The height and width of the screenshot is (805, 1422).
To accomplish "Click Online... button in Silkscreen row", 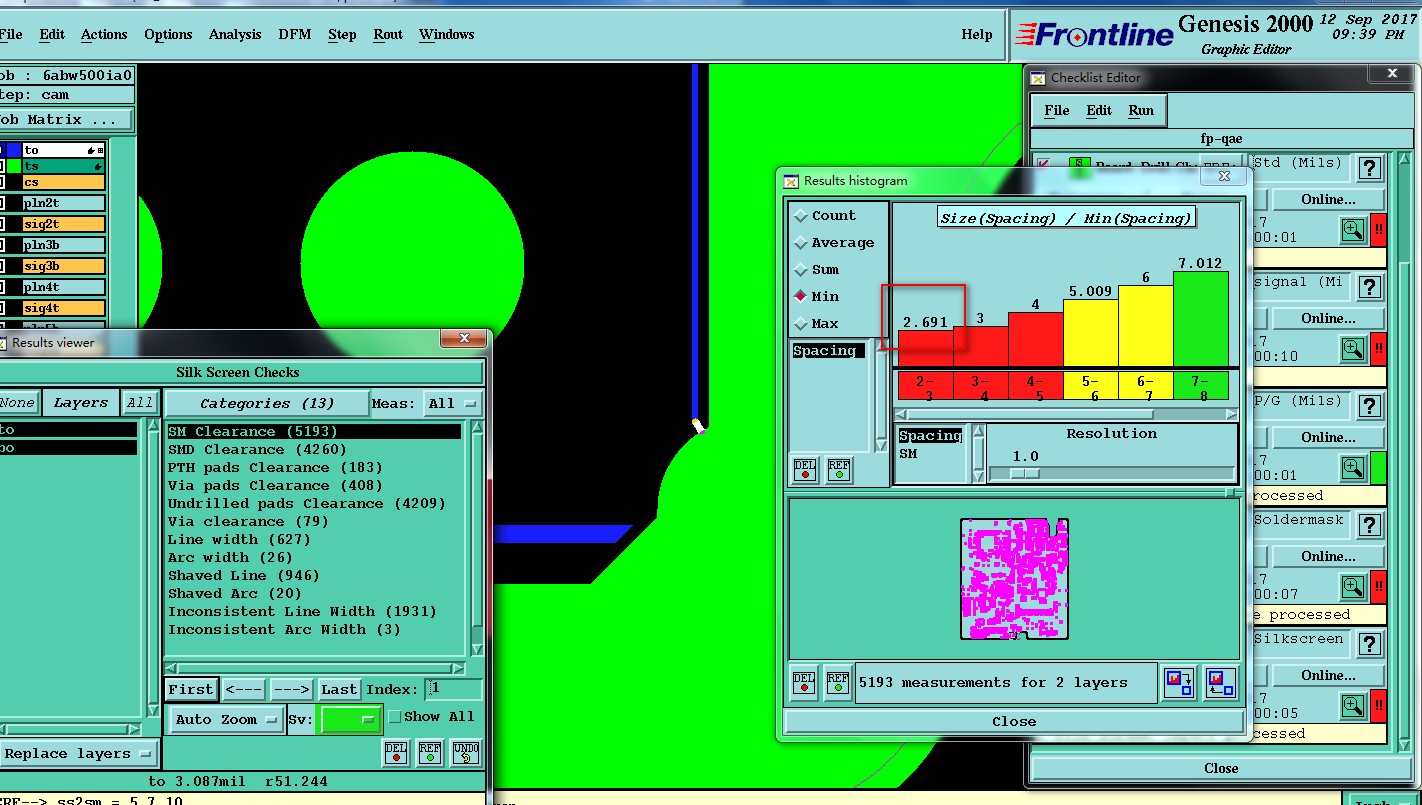I will click(1328, 675).
